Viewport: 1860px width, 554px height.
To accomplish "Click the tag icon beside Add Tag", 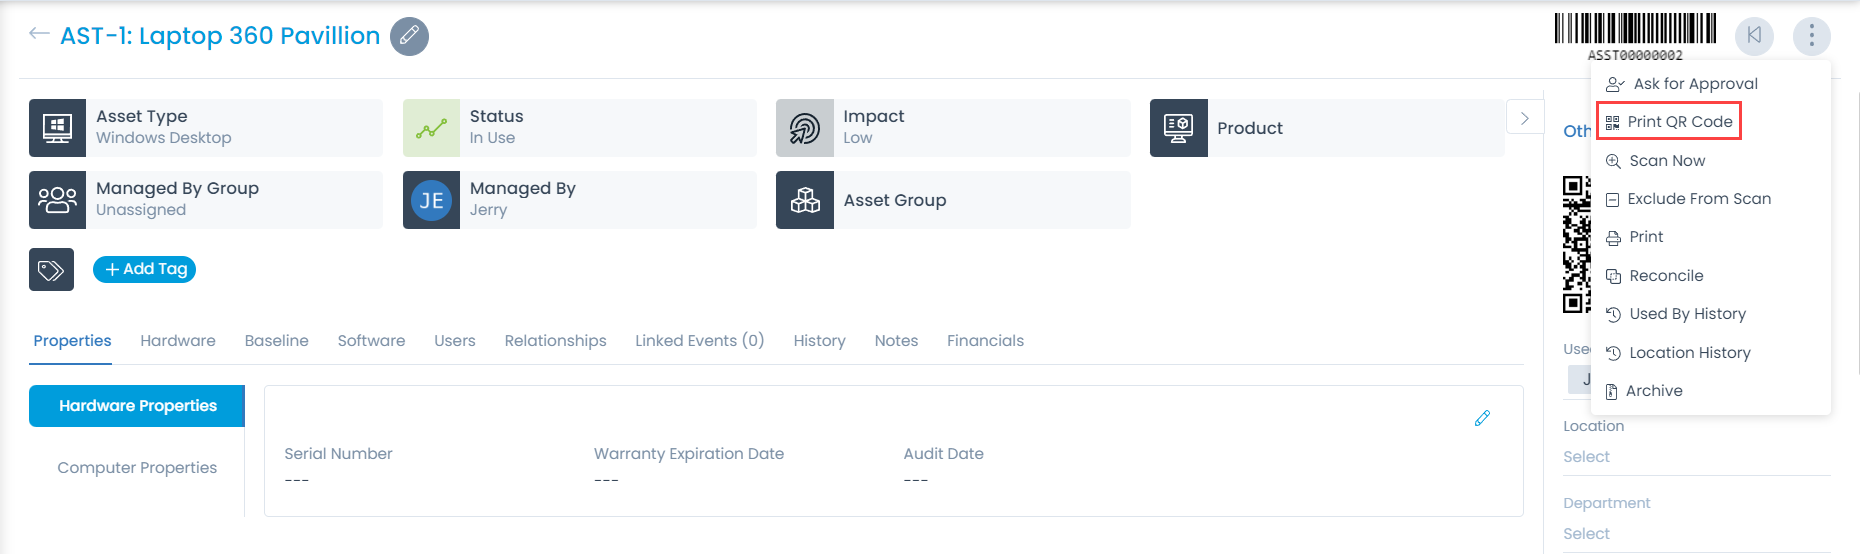I will click(x=51, y=270).
